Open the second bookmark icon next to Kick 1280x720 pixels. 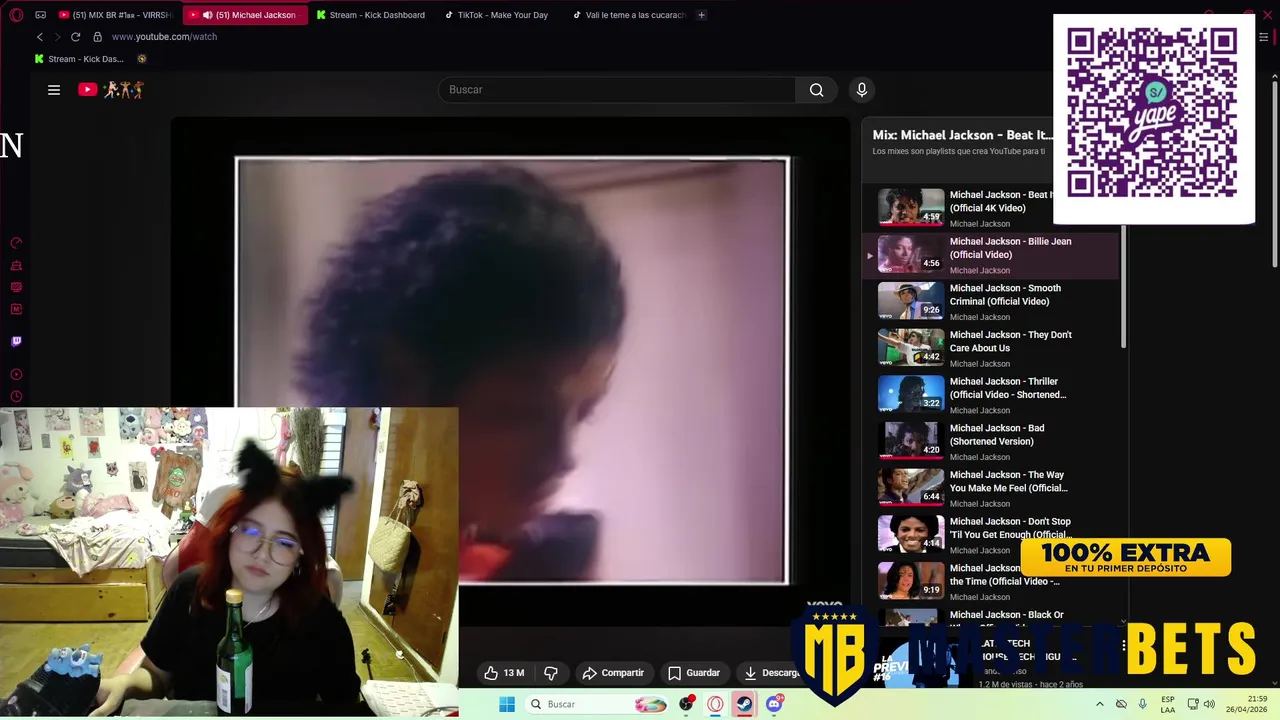[x=142, y=59]
